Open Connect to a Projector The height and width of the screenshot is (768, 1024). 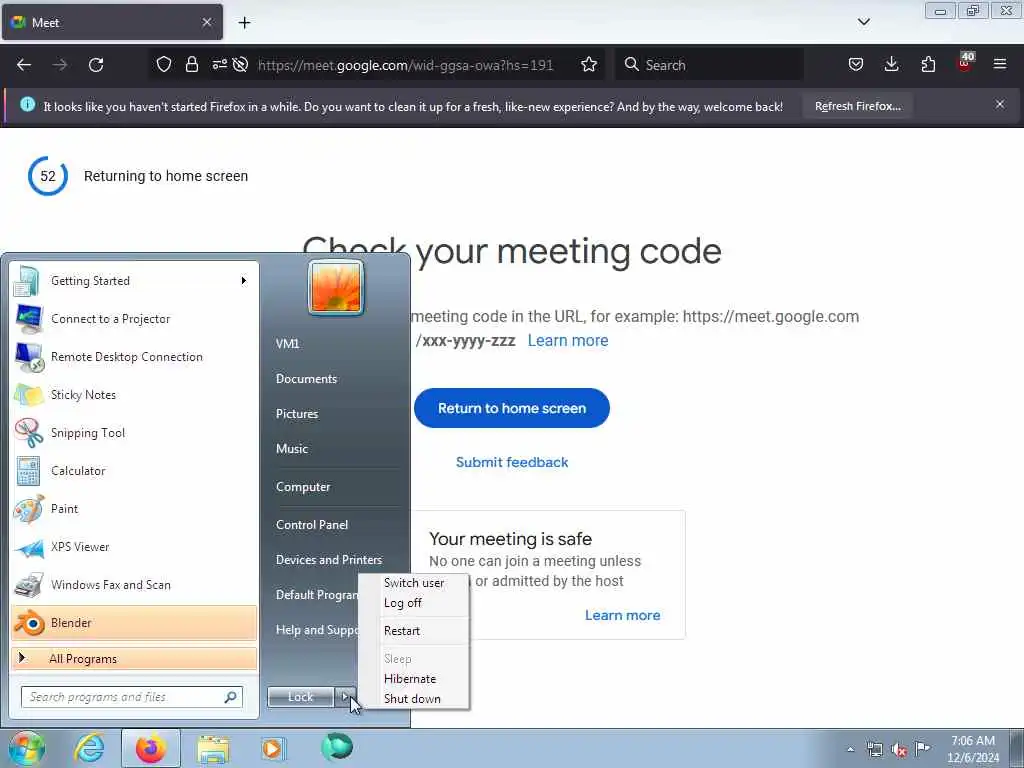134,319
